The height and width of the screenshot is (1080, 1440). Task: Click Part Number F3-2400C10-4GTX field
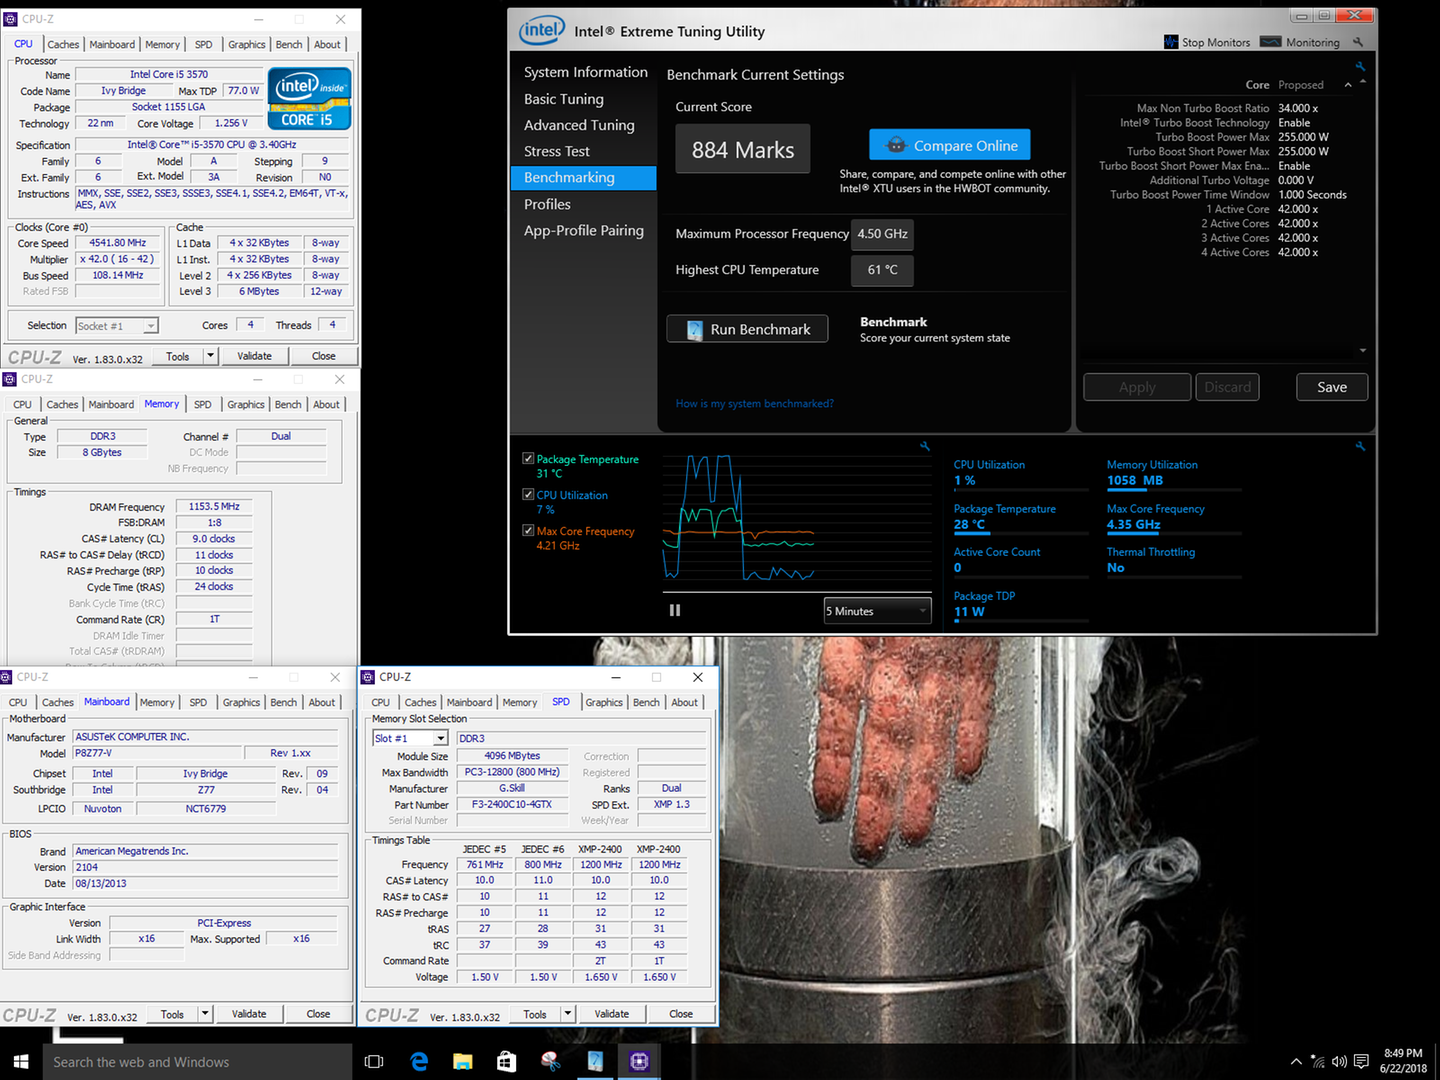(514, 804)
